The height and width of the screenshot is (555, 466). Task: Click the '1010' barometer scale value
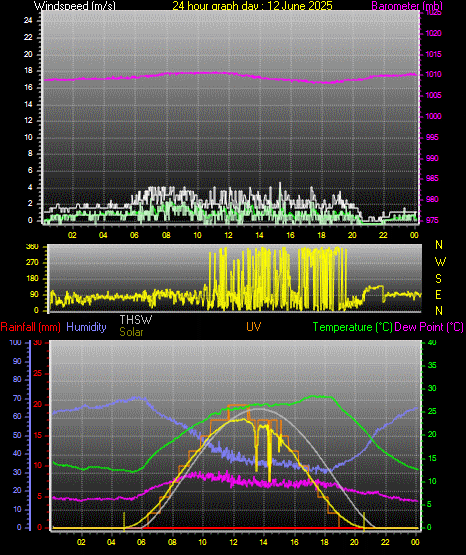pyautogui.click(x=433, y=75)
